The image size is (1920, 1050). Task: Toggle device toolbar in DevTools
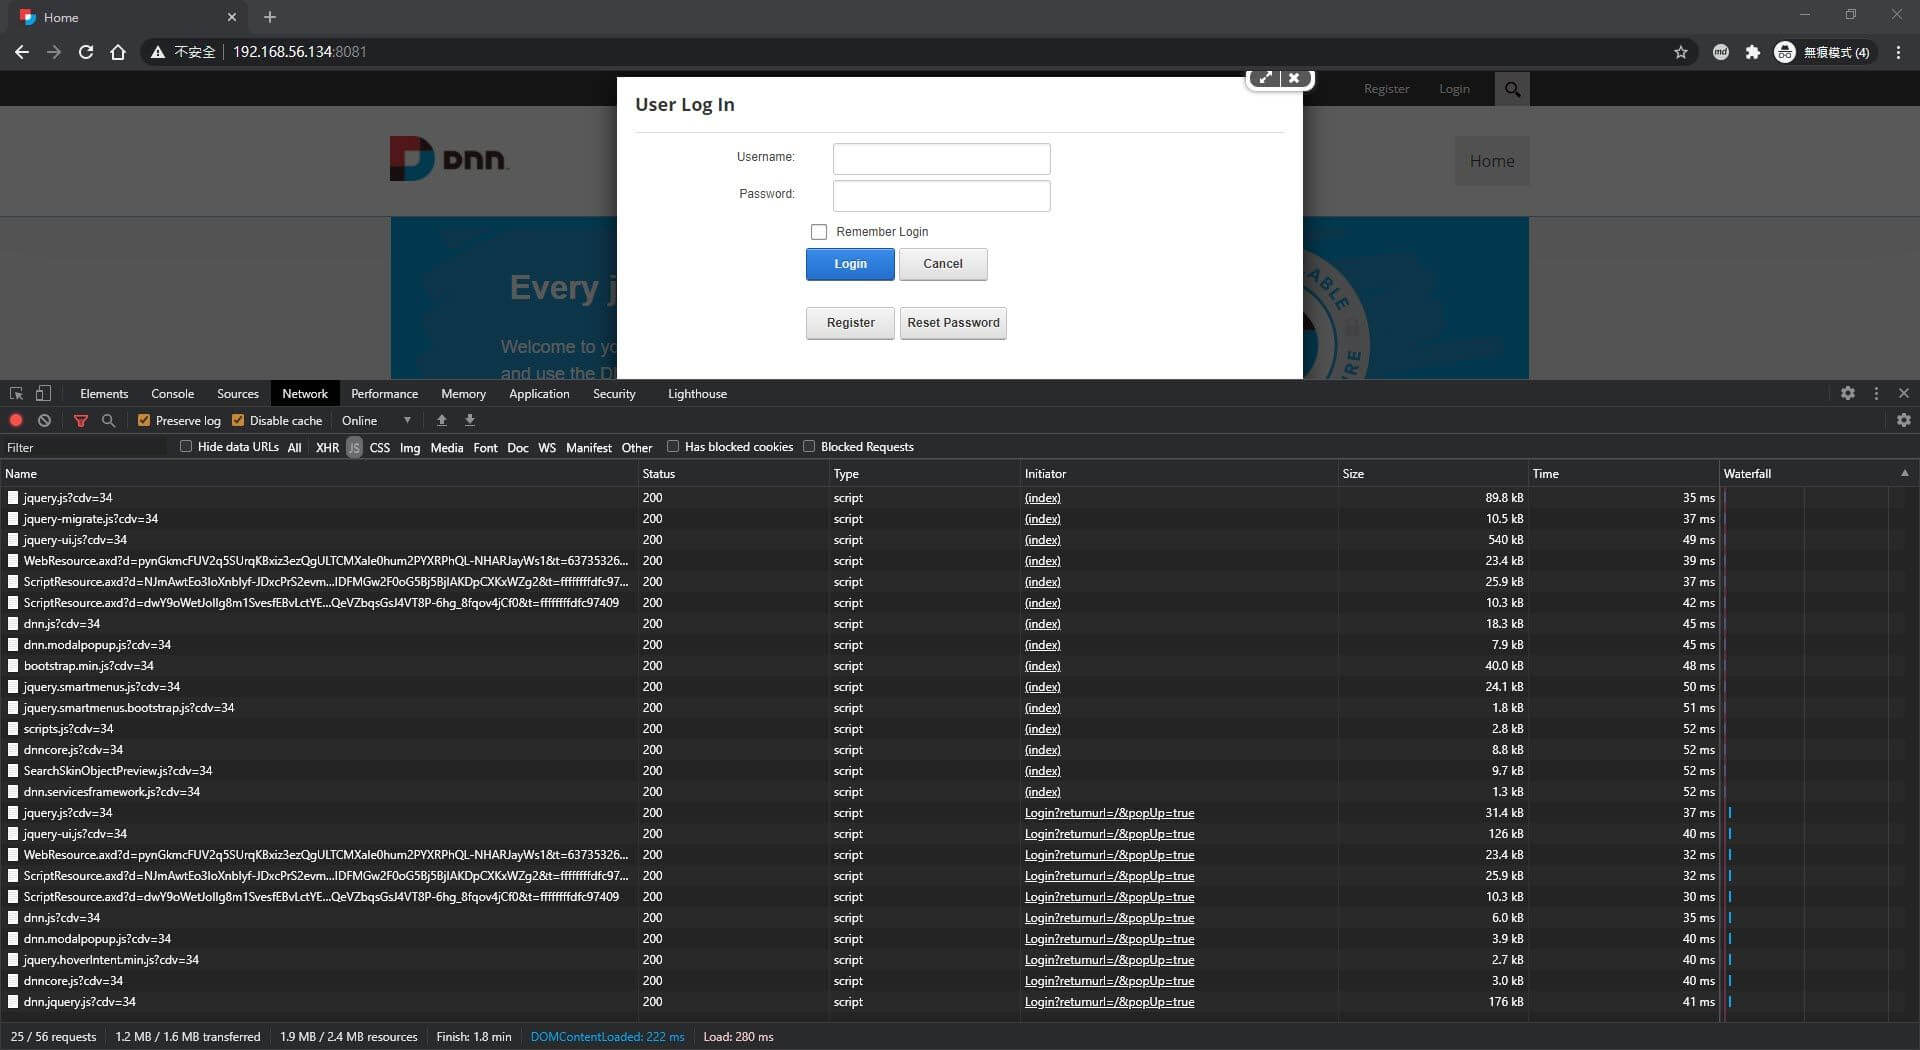[43, 394]
